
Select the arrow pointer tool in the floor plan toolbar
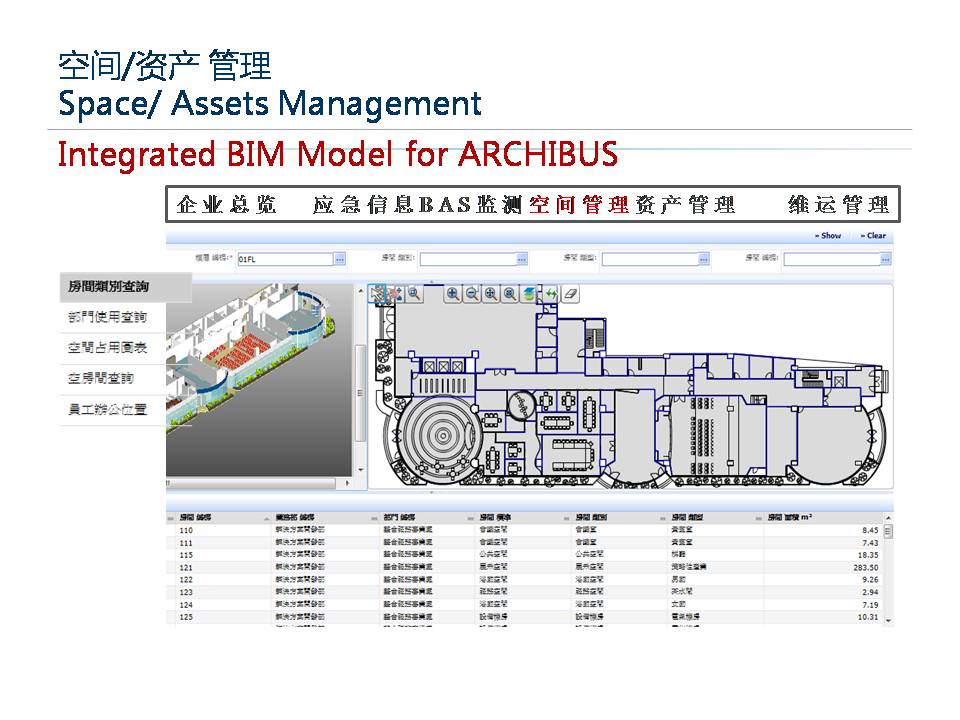click(378, 294)
